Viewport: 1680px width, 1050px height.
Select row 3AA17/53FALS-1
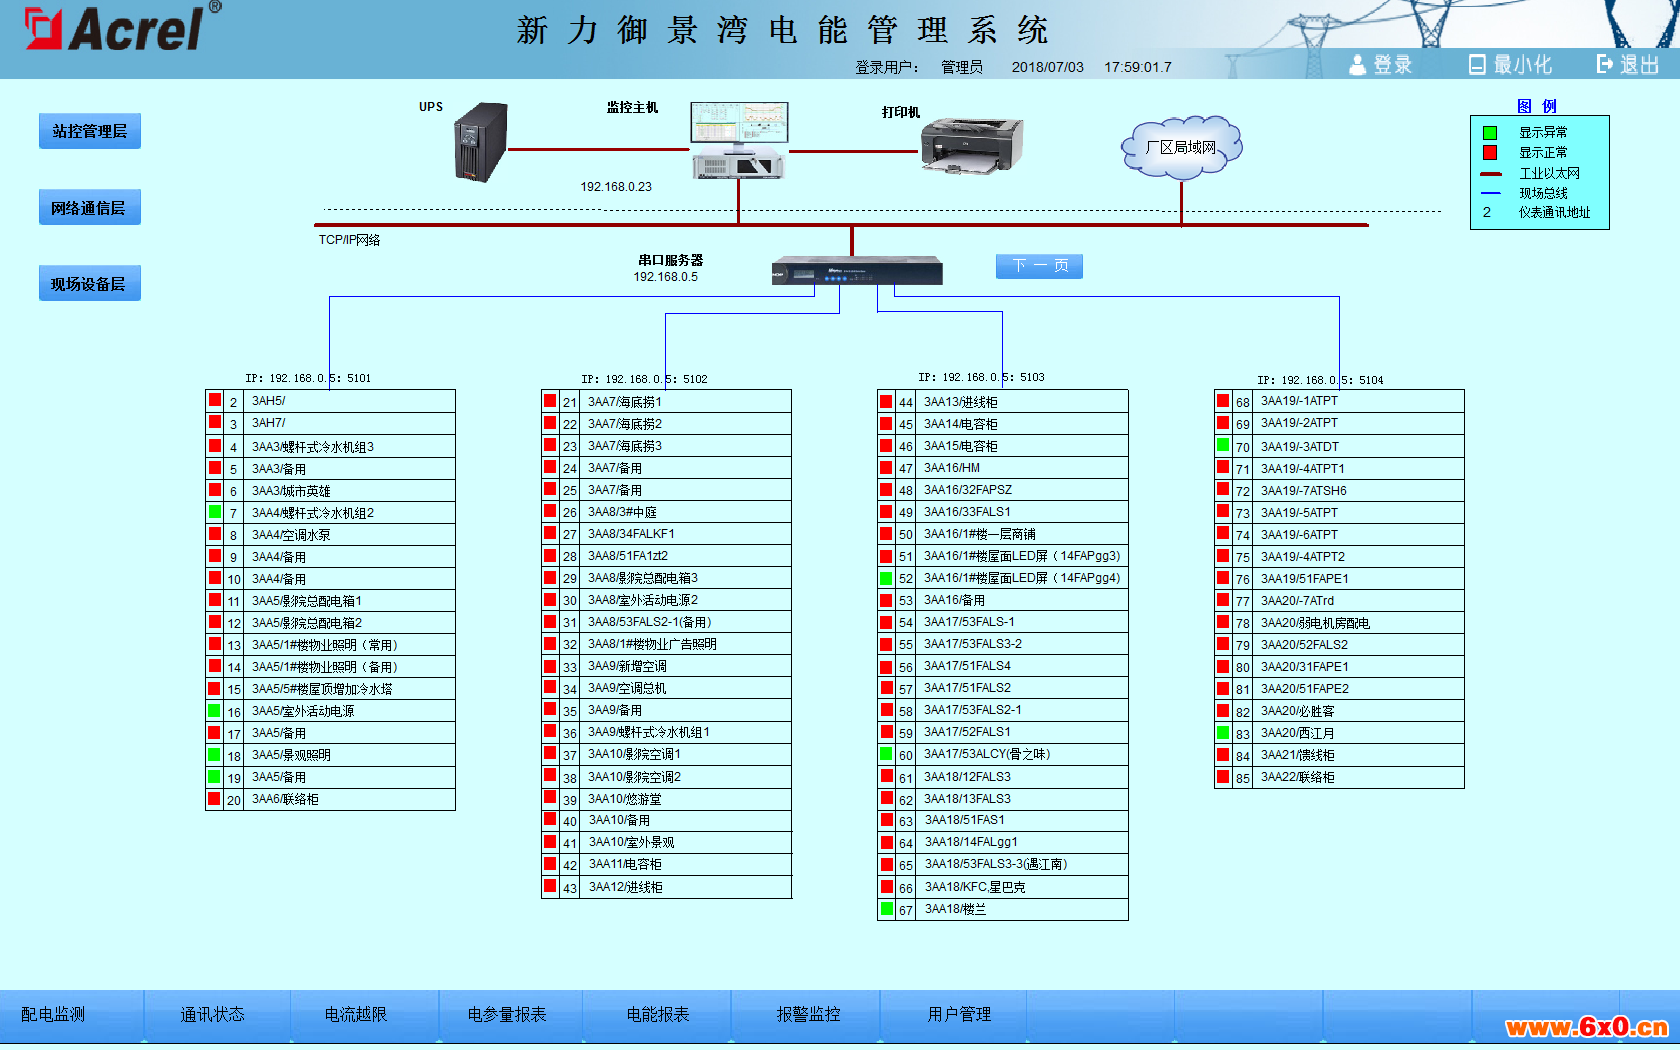click(x=1003, y=621)
